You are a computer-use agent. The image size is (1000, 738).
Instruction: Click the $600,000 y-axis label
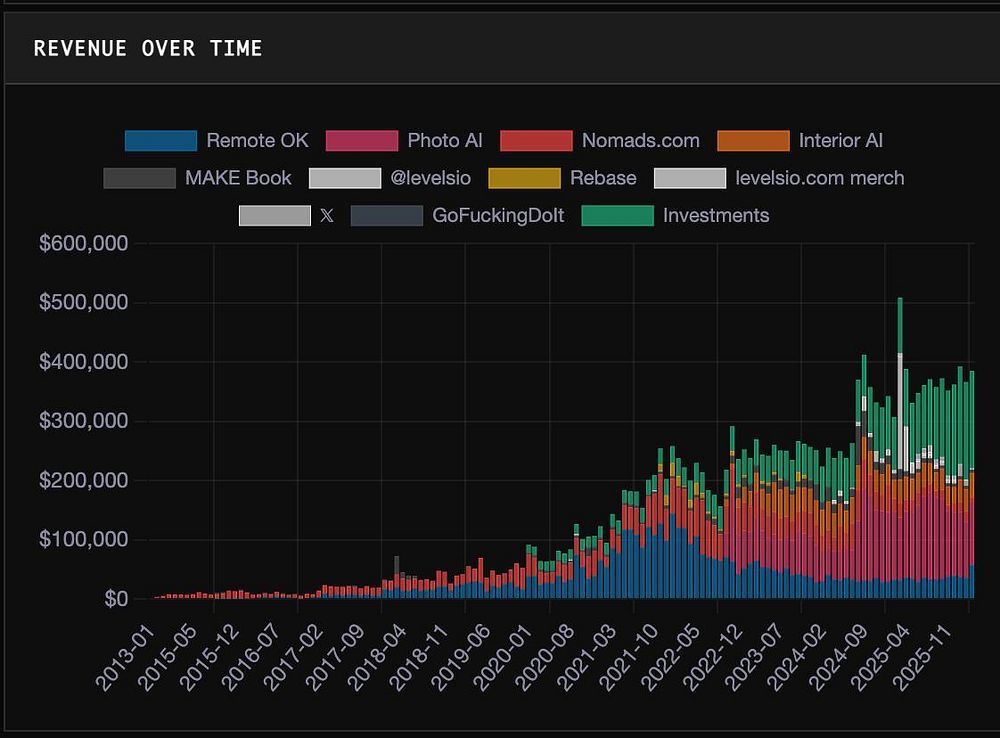pos(84,243)
